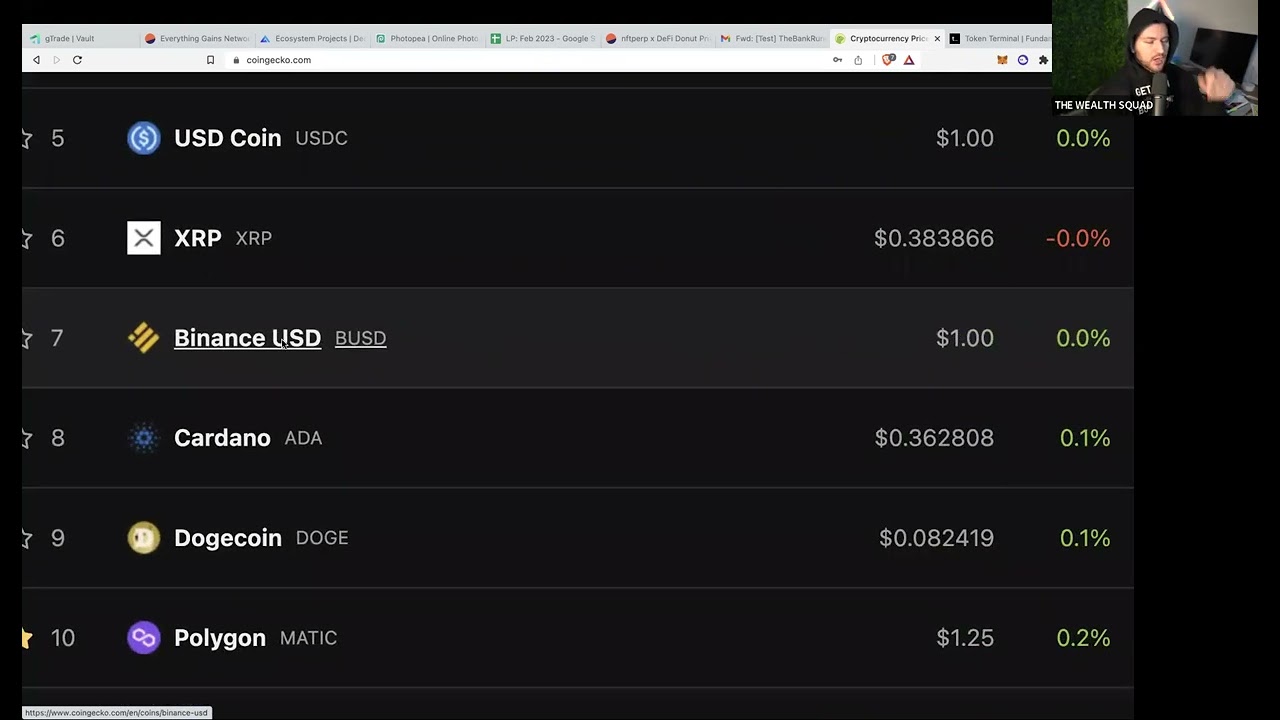Open the Photopea browser tab
The image size is (1280, 720).
pyautogui.click(x=427, y=38)
